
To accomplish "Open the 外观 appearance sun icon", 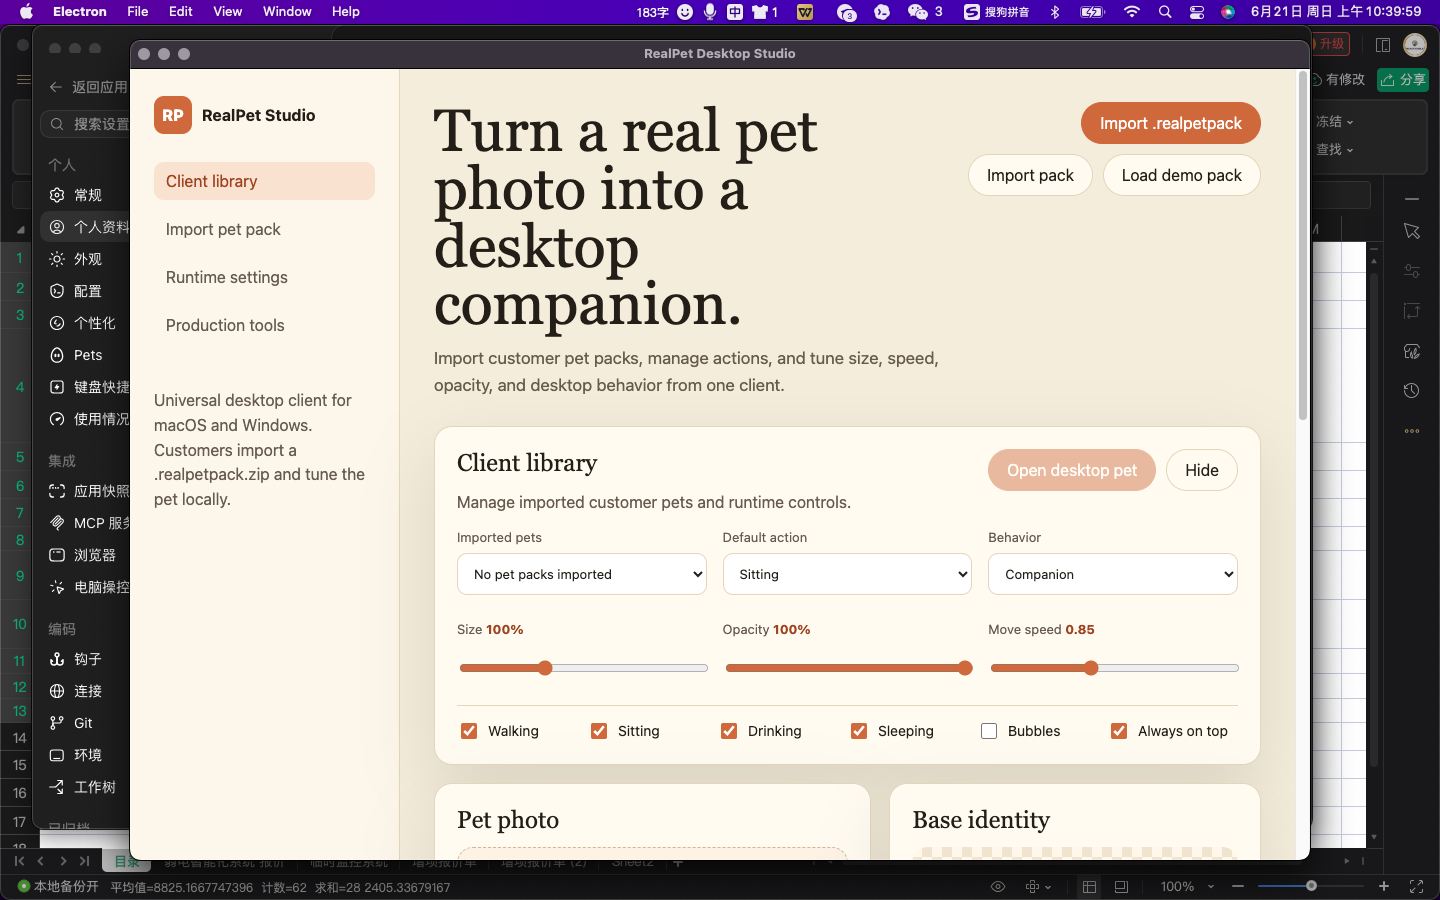I will tap(57, 259).
